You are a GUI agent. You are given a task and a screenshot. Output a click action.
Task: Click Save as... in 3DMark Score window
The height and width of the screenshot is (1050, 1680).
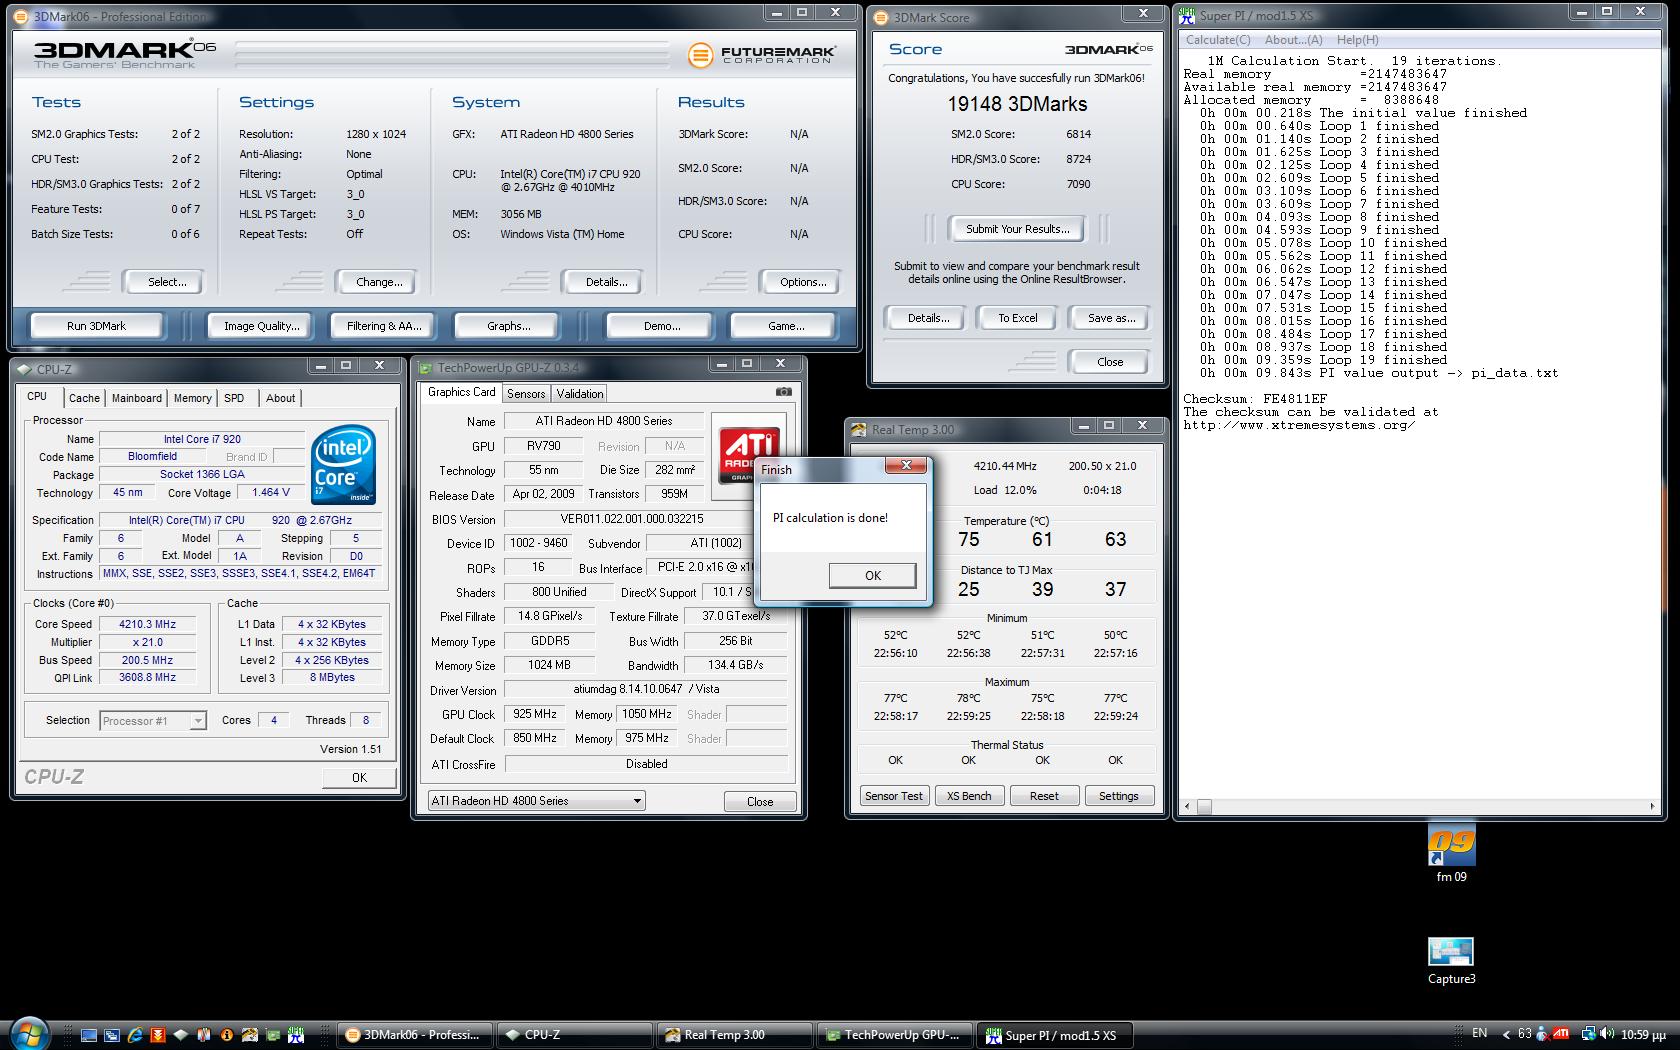1111,318
